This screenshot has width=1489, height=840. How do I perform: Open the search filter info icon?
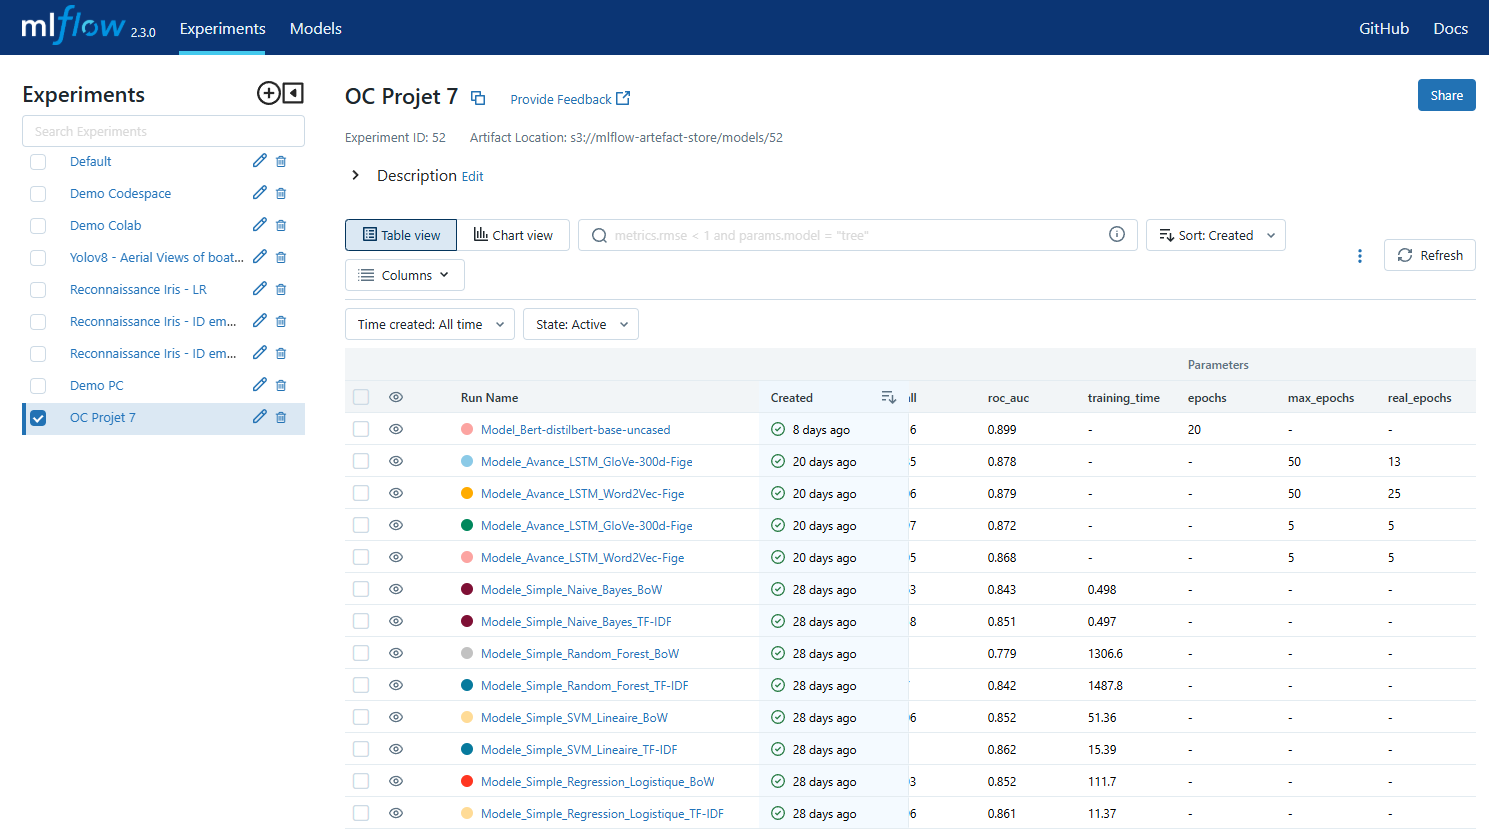[x=1117, y=234]
